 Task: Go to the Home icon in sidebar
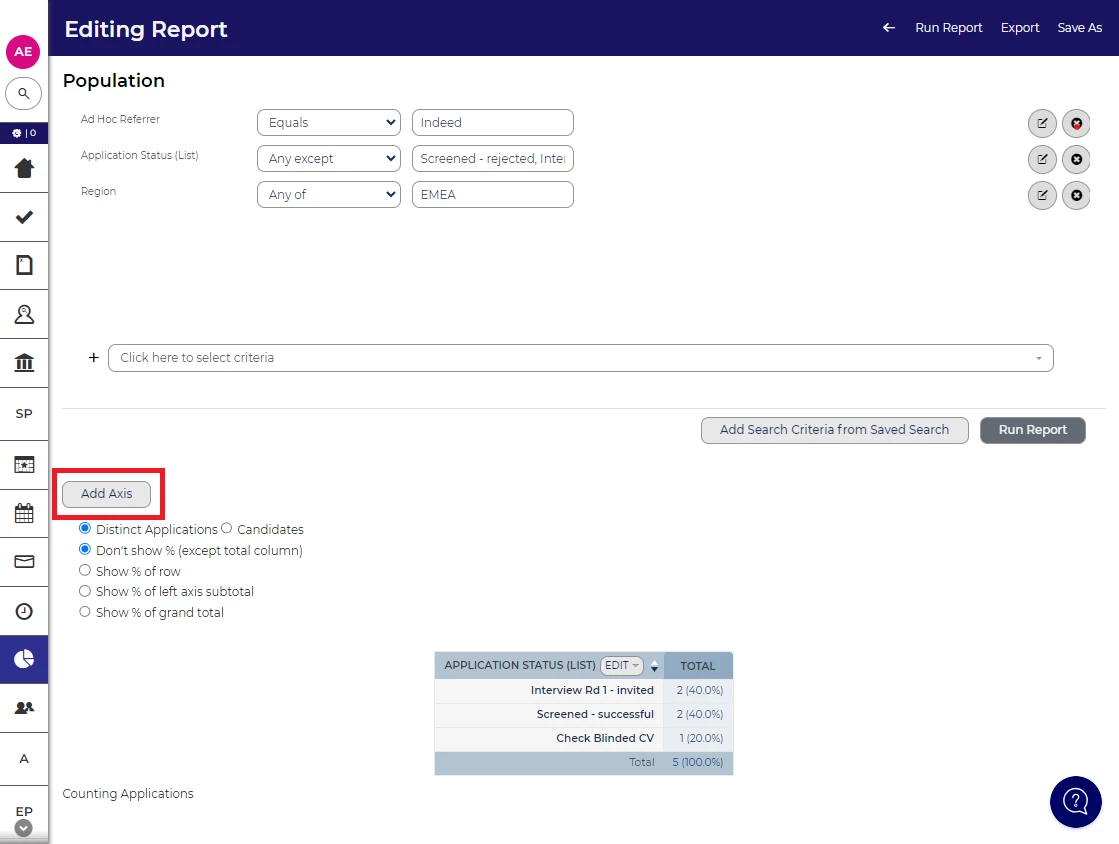coord(24,168)
